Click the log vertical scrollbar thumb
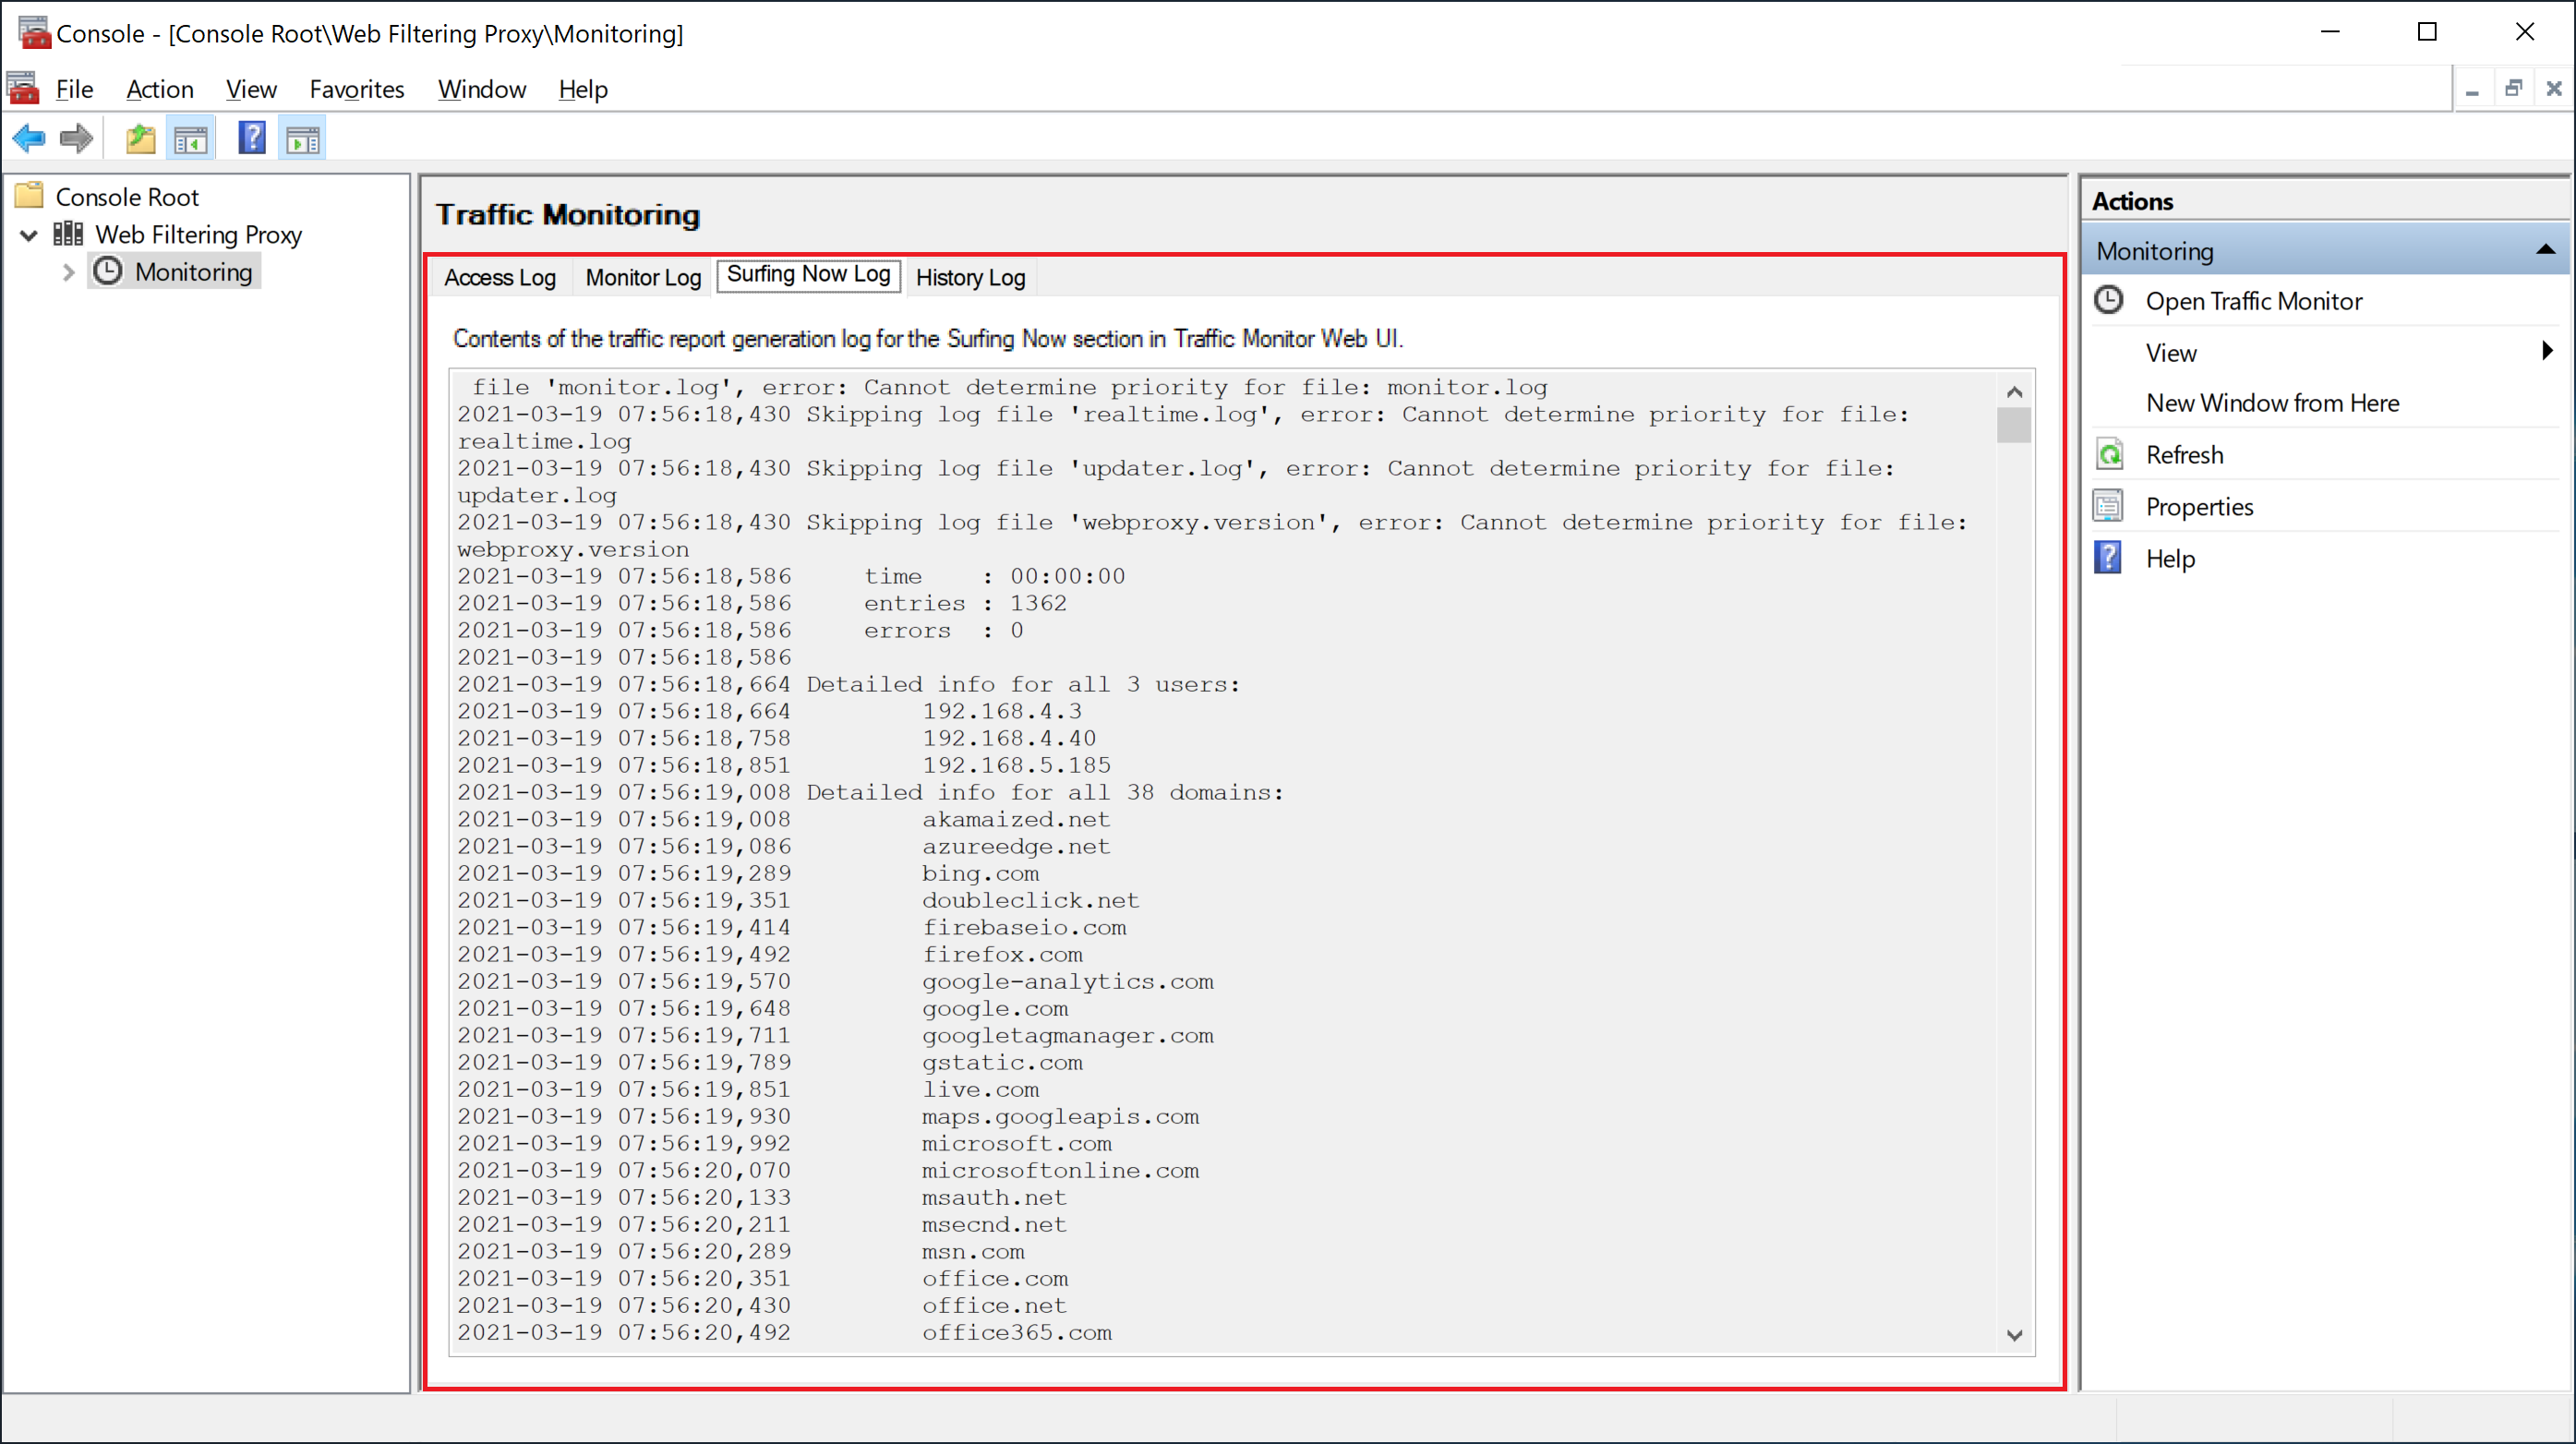This screenshot has width=2576, height=1444. pyautogui.click(x=2014, y=425)
